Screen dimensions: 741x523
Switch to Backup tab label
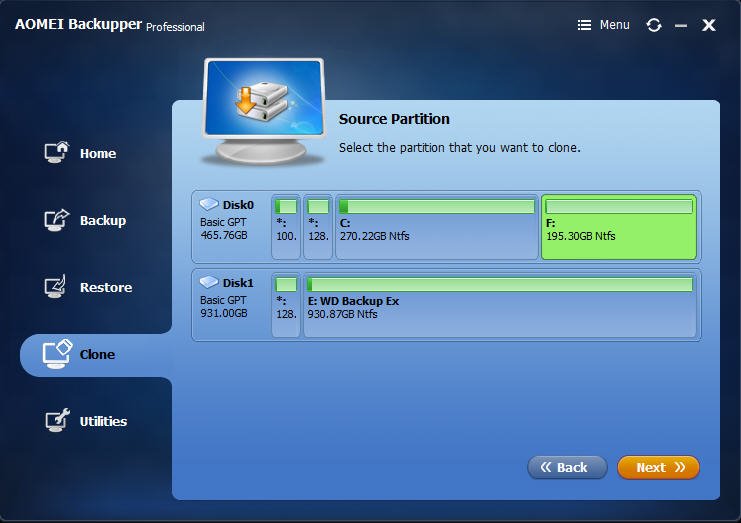click(x=103, y=221)
